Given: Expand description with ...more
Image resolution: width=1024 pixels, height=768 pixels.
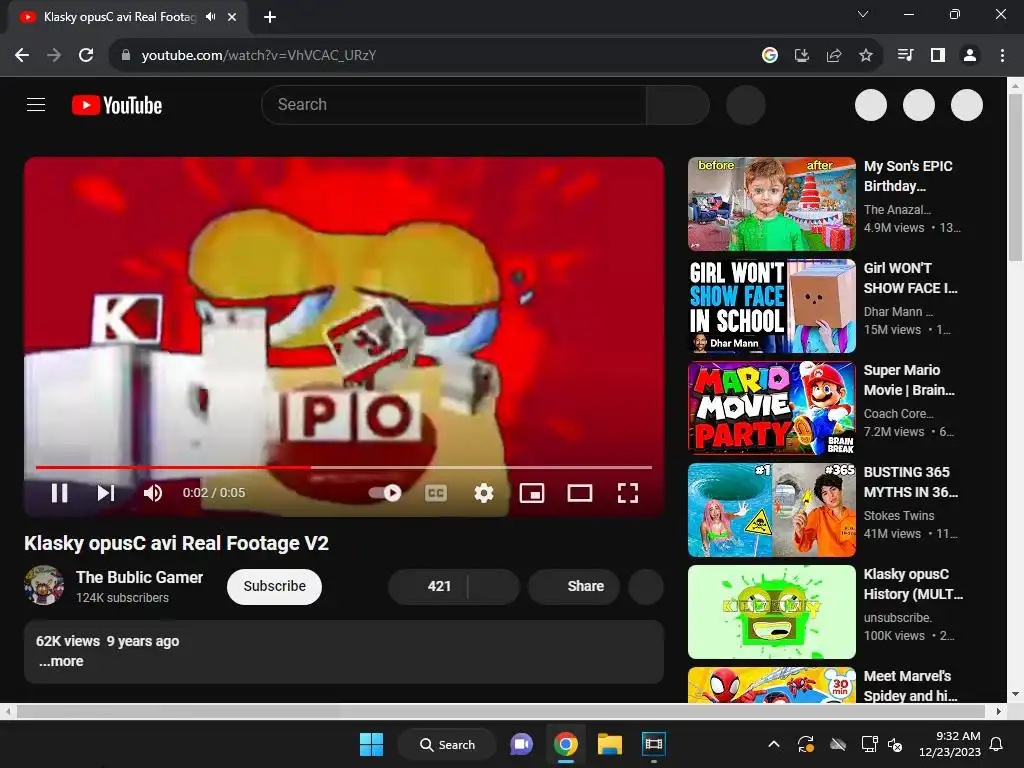Looking at the screenshot, I should point(61,661).
